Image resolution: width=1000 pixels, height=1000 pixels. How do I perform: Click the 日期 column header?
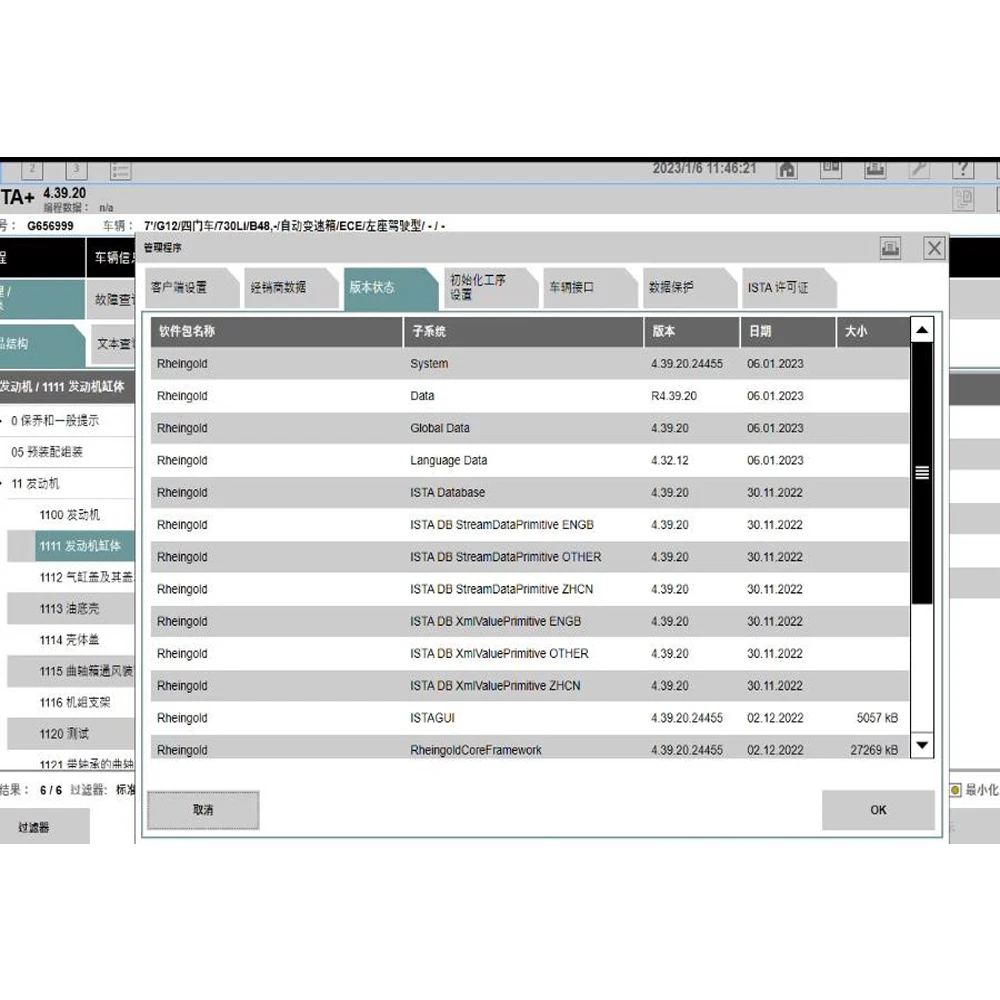pyautogui.click(x=788, y=332)
